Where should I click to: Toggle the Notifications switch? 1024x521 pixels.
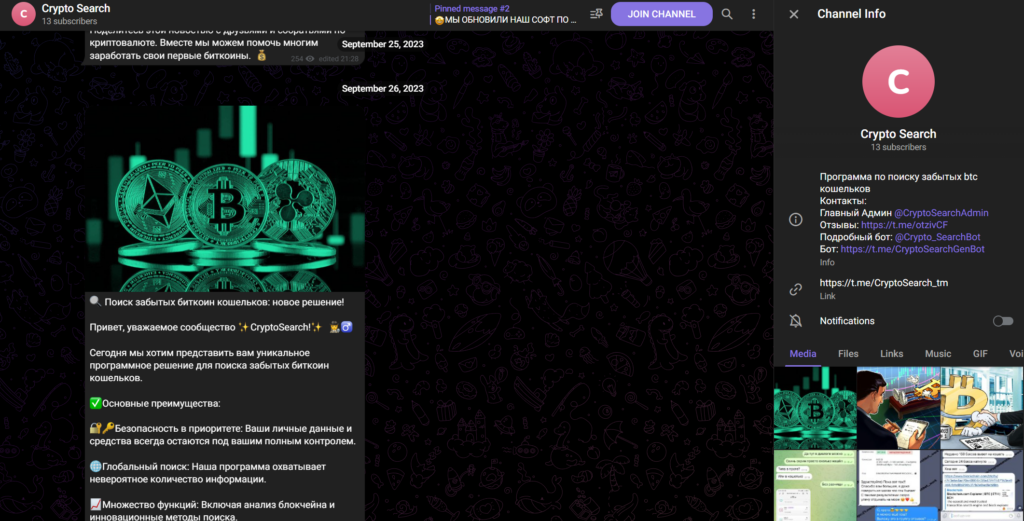point(1001,321)
